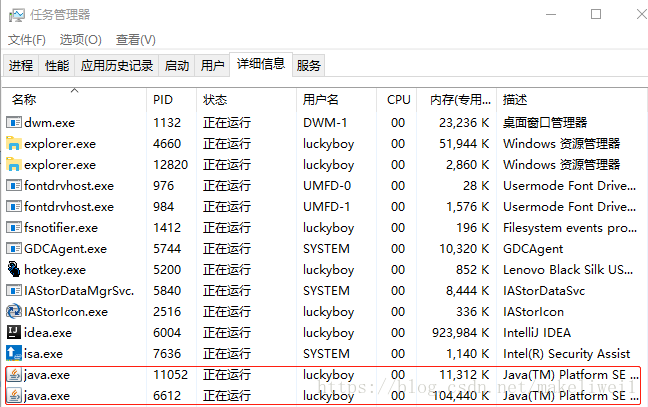Click the folder icon of explorer.exe PID 4660

pos(14,143)
